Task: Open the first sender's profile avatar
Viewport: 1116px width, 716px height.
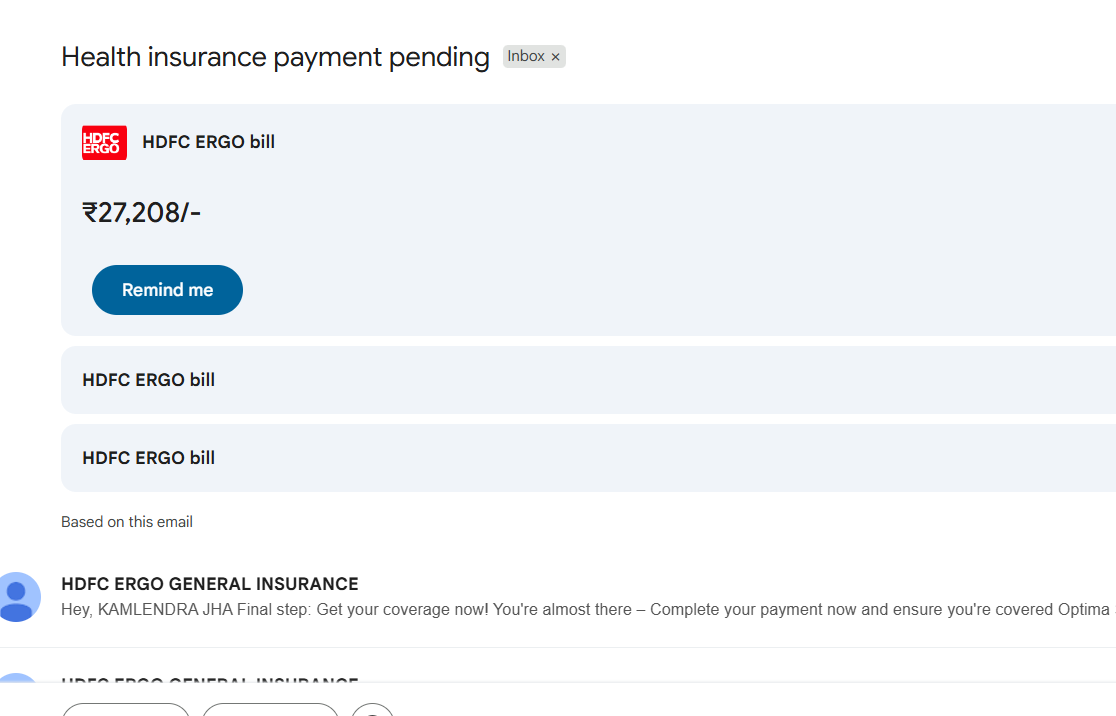Action: [x=17, y=596]
